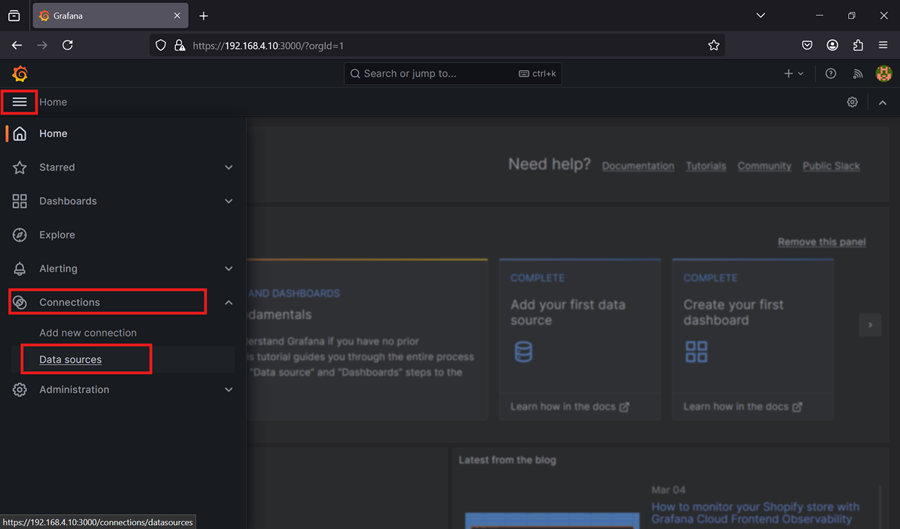Open the Public Slack link
Viewport: 900px width, 529px height.
[831, 166]
